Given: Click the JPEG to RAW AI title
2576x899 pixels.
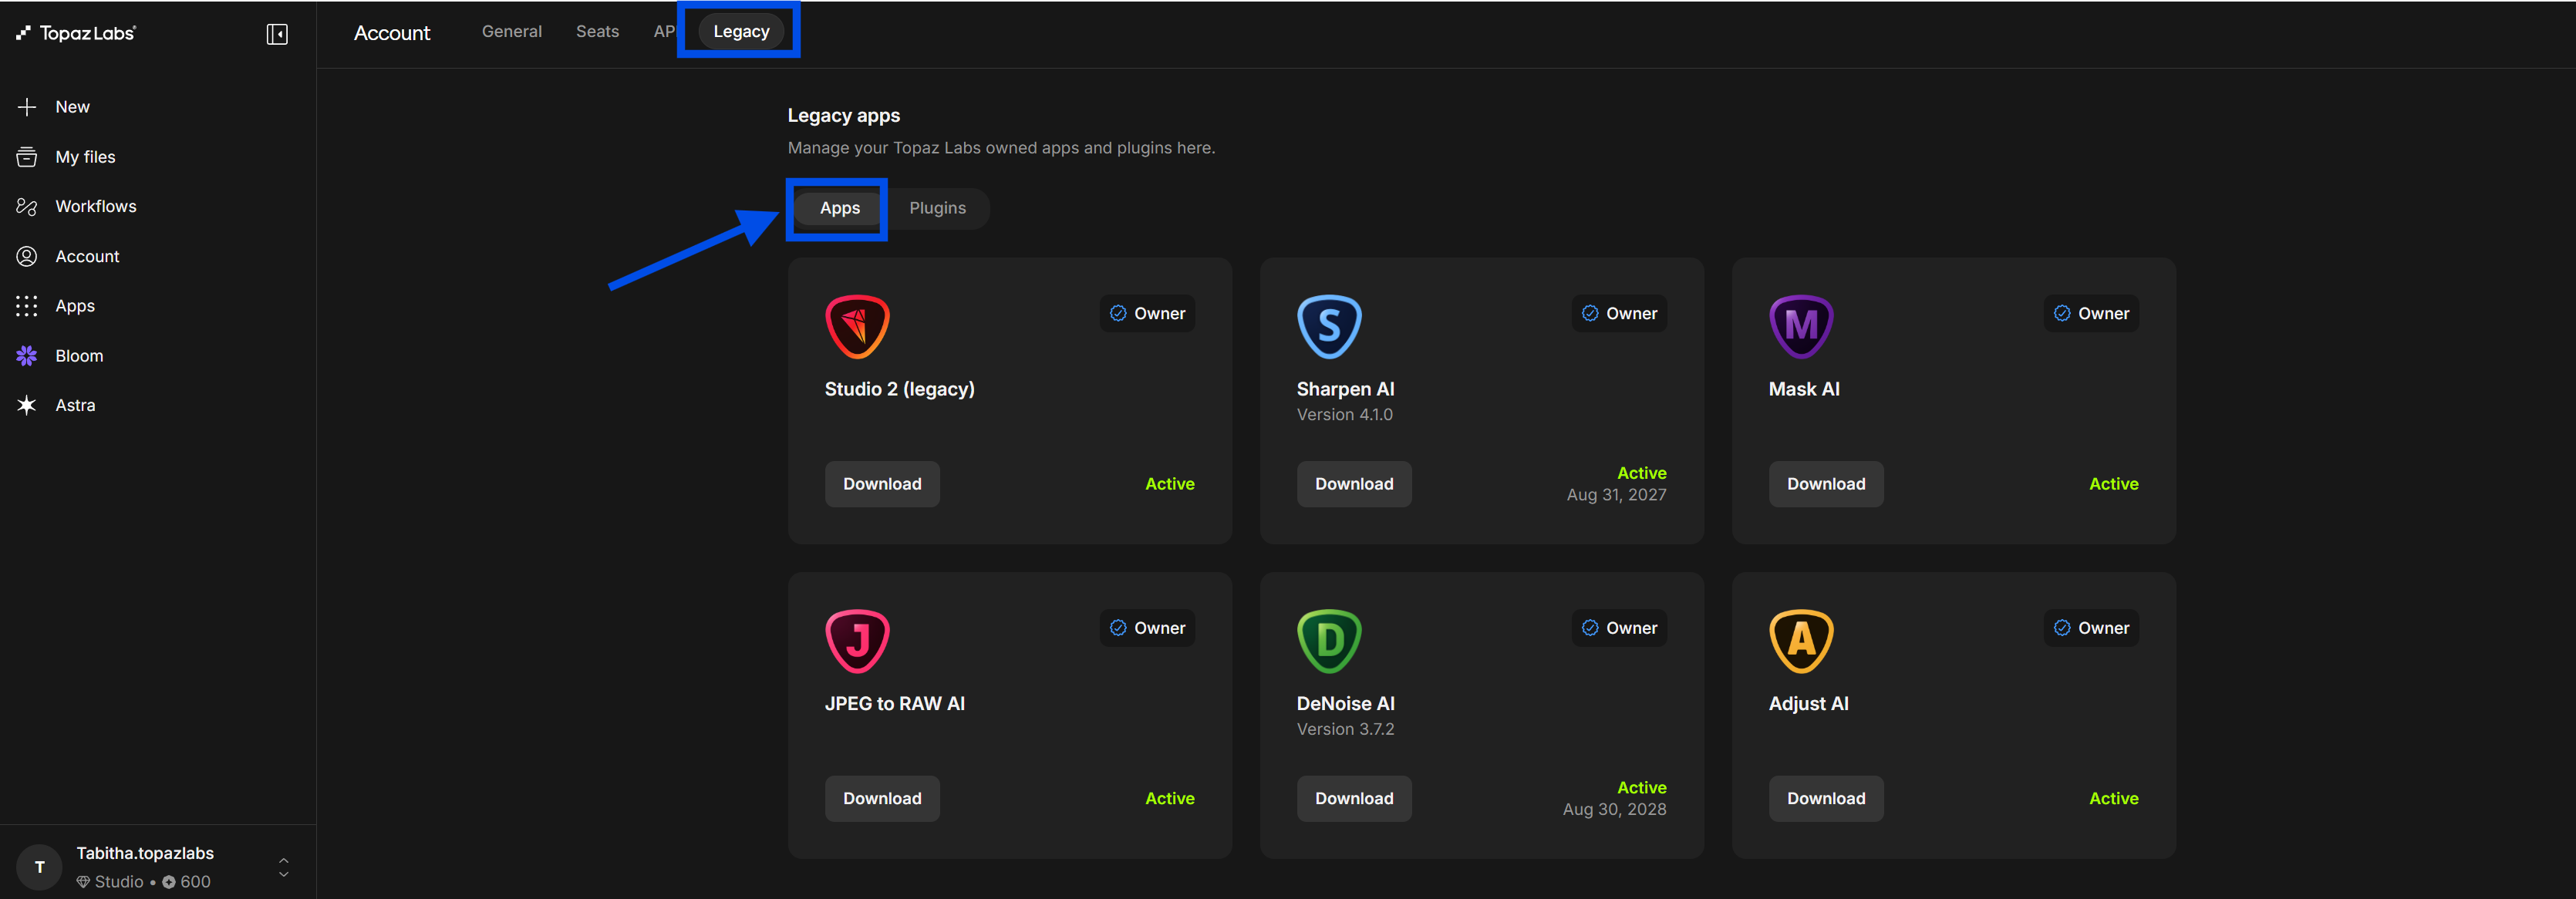Looking at the screenshot, I should tap(895, 704).
